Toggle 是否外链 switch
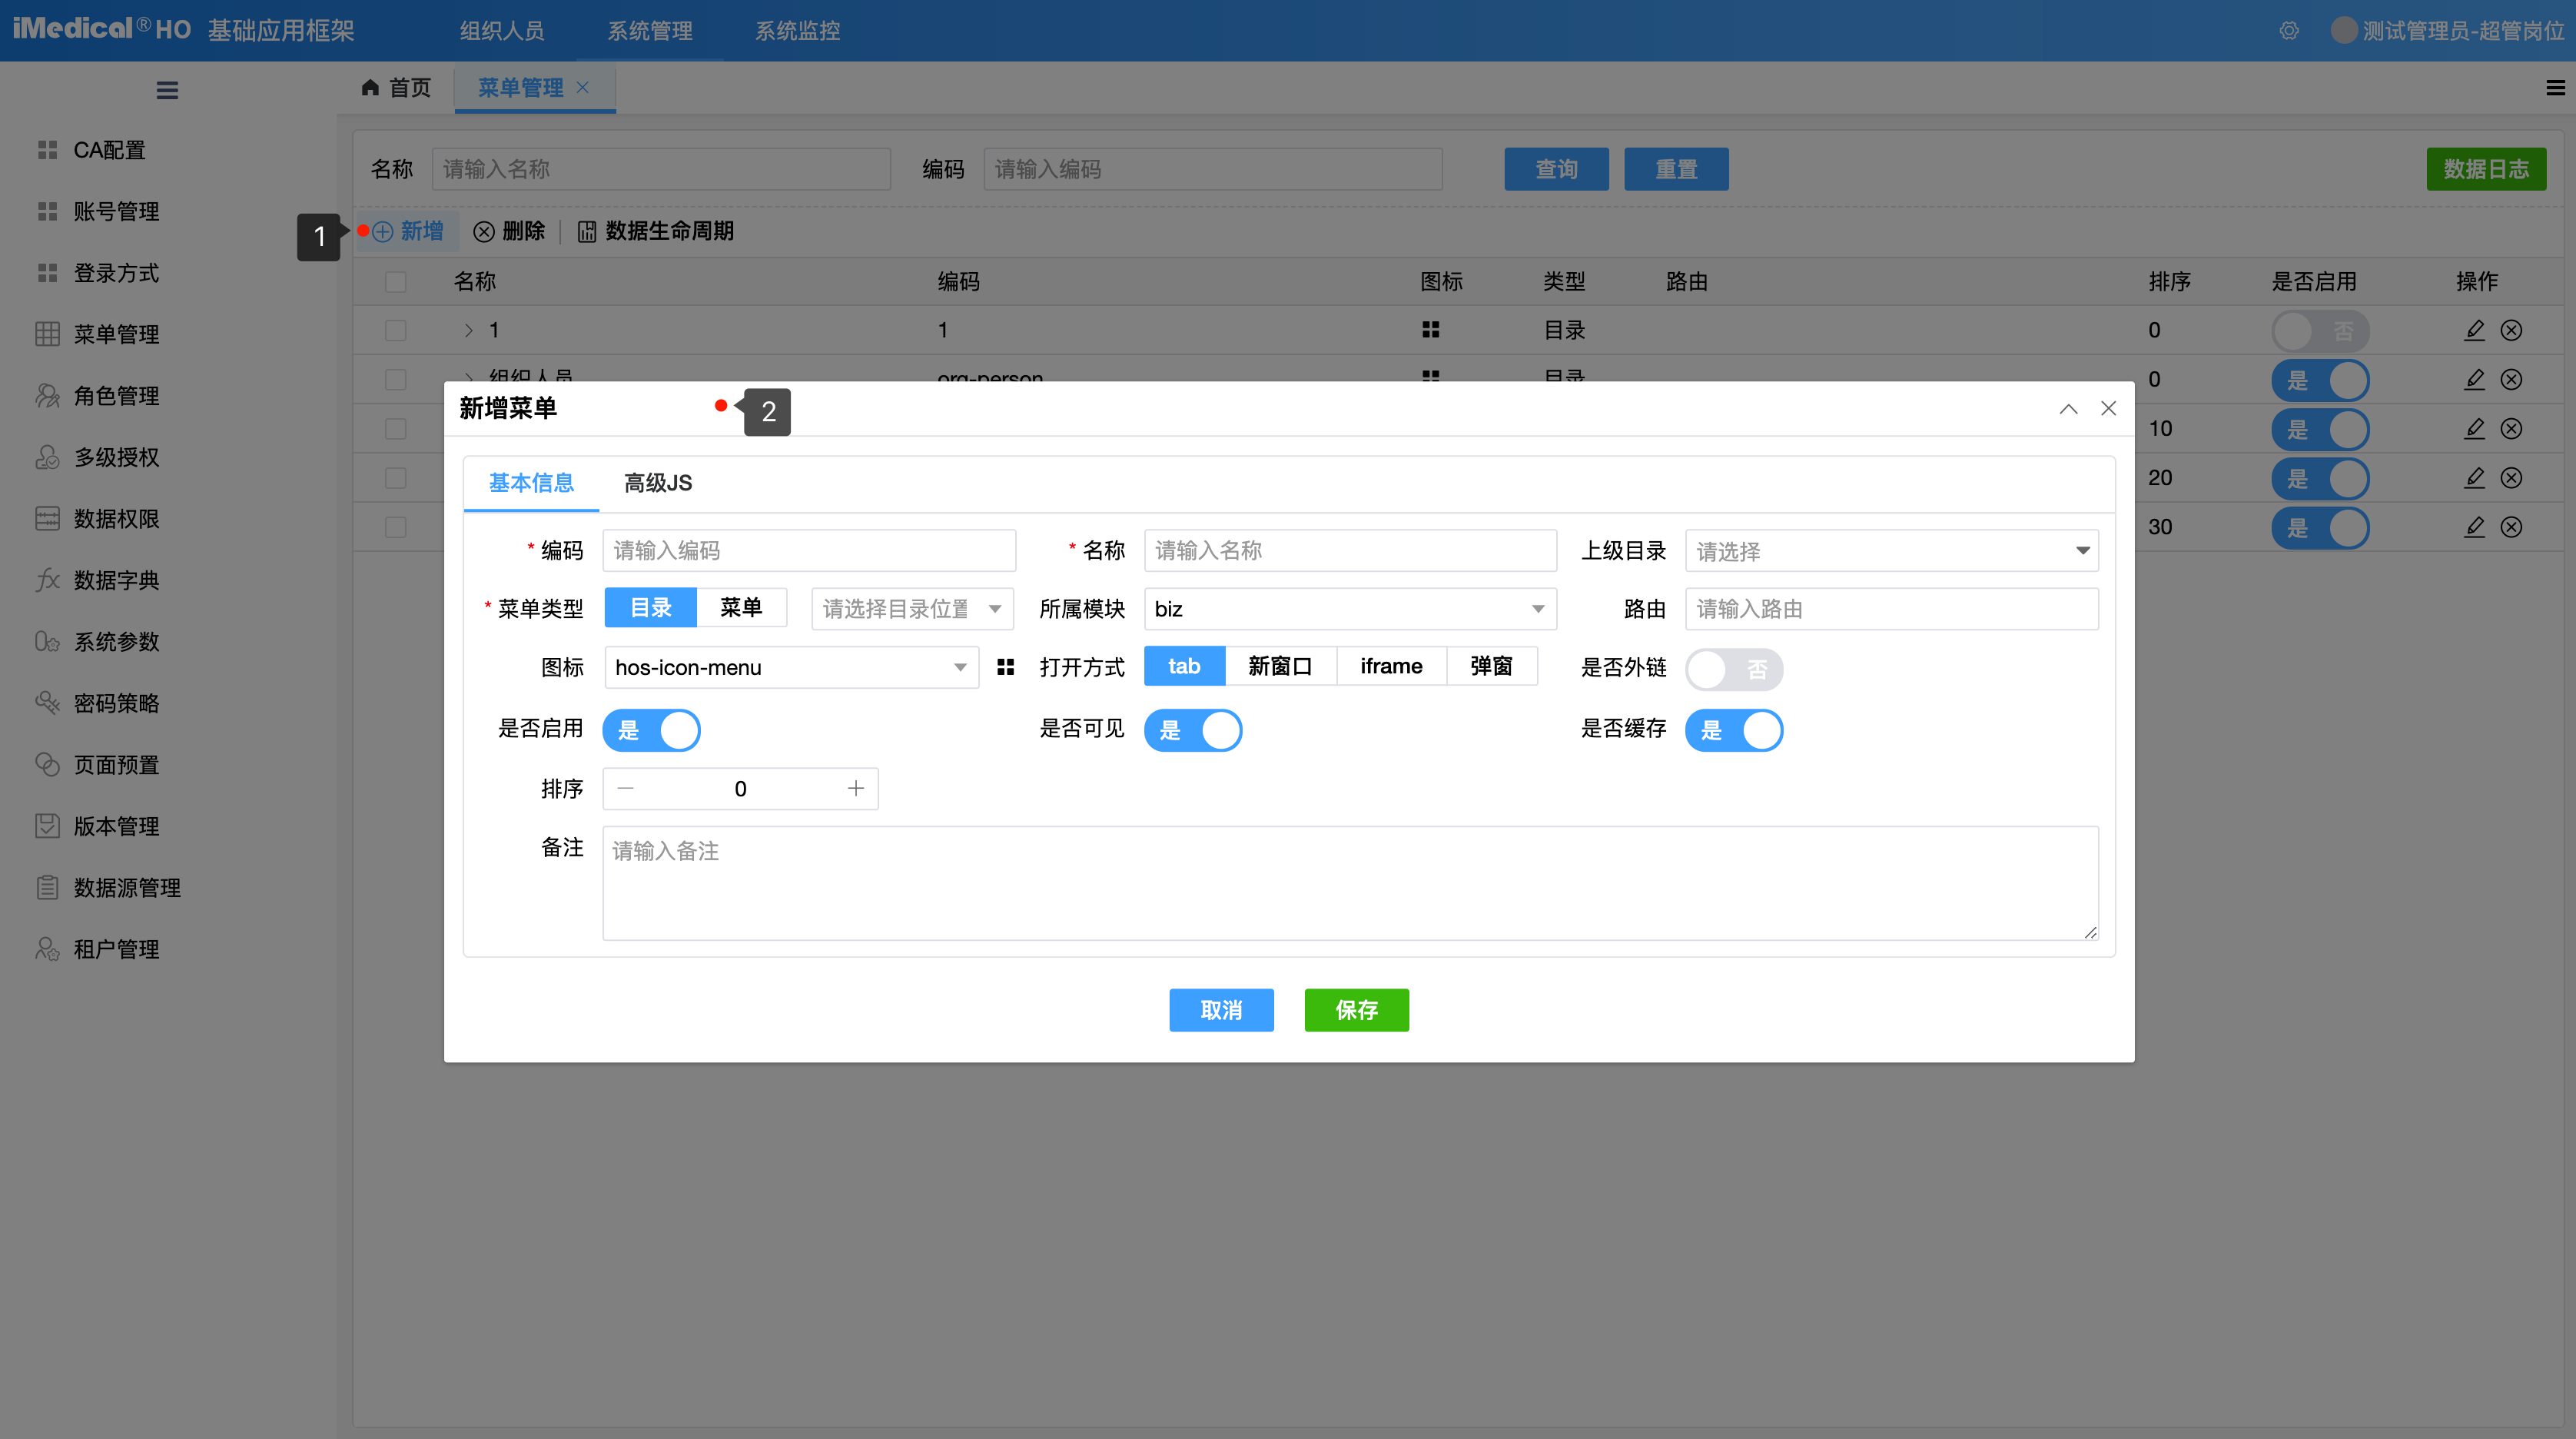 [1734, 669]
